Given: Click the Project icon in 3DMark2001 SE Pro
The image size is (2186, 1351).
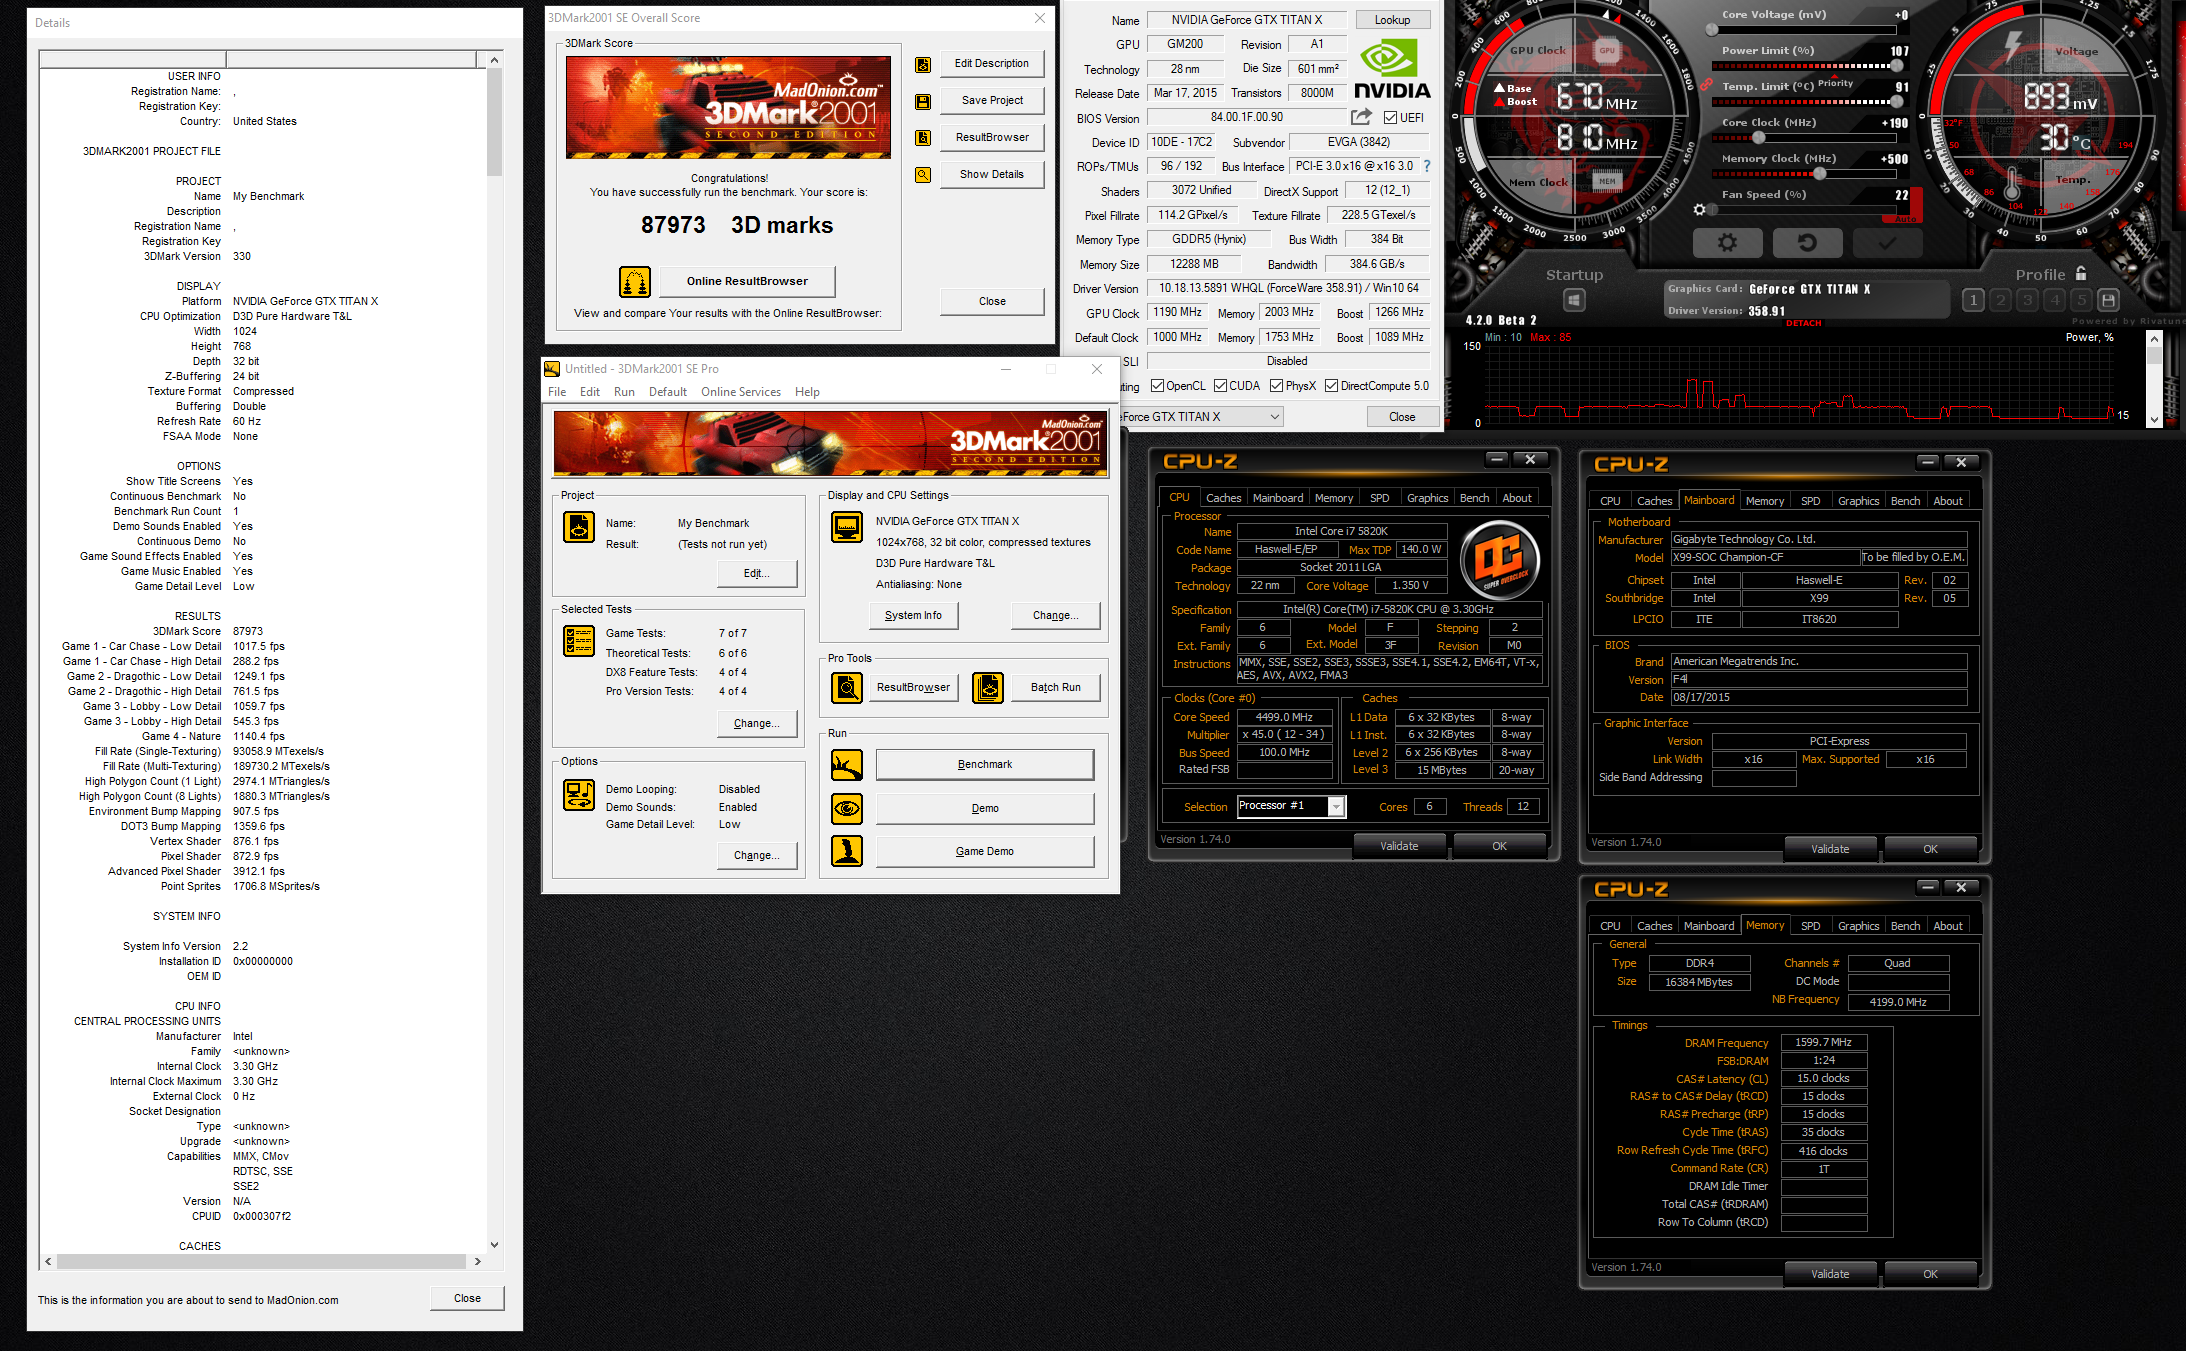Looking at the screenshot, I should pos(579,526).
